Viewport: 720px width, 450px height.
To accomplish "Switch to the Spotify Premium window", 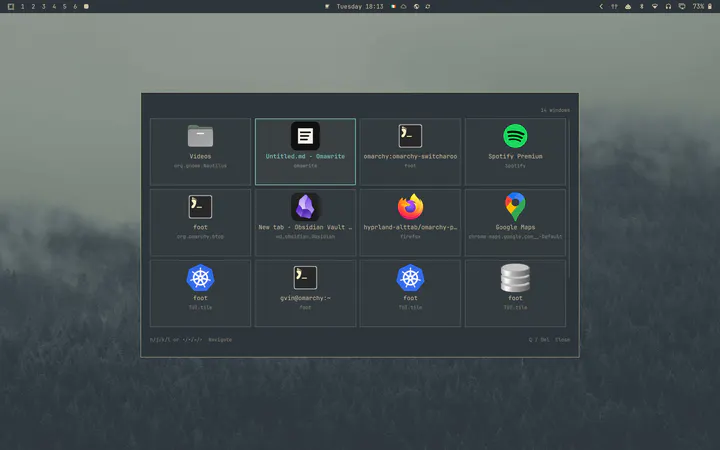I will (x=515, y=152).
